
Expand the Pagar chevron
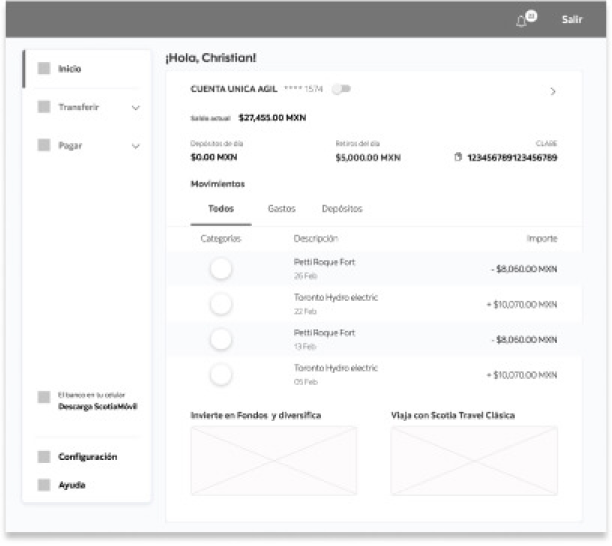point(135,146)
